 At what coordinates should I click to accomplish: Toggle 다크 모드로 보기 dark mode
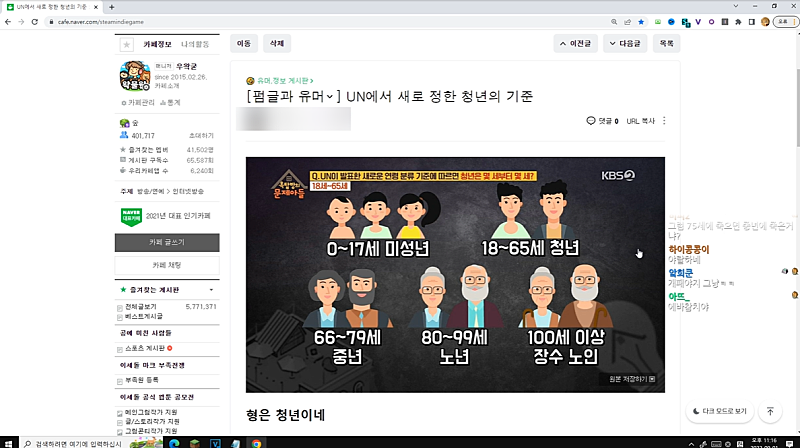(719, 411)
